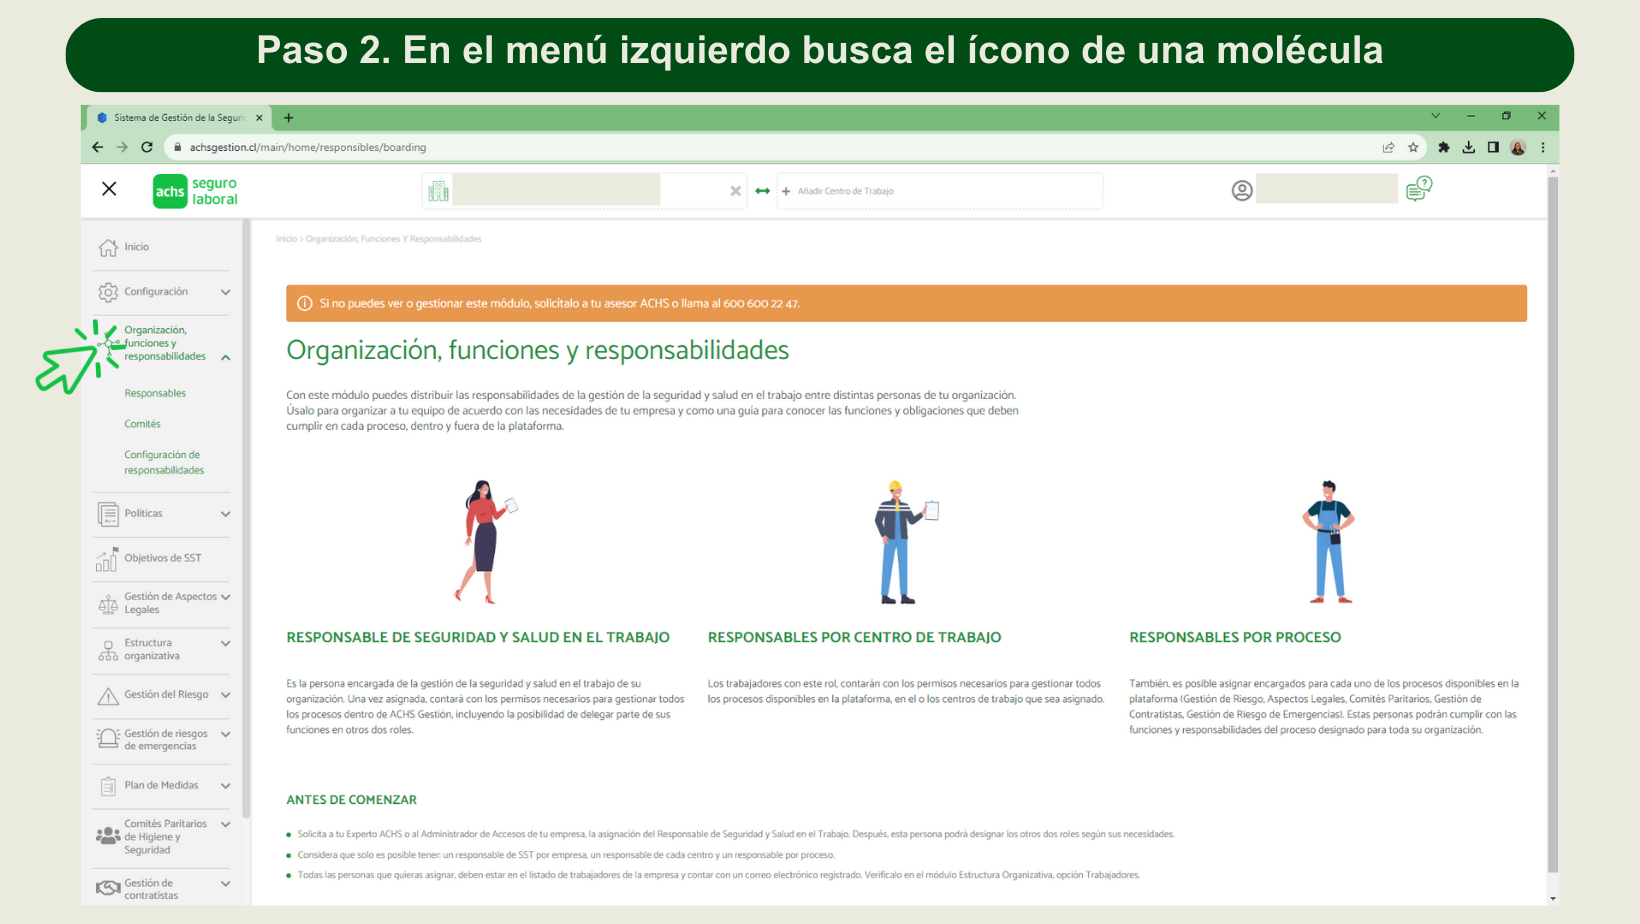
Task: Click the Políticas document icon
Action: pyautogui.click(x=108, y=514)
